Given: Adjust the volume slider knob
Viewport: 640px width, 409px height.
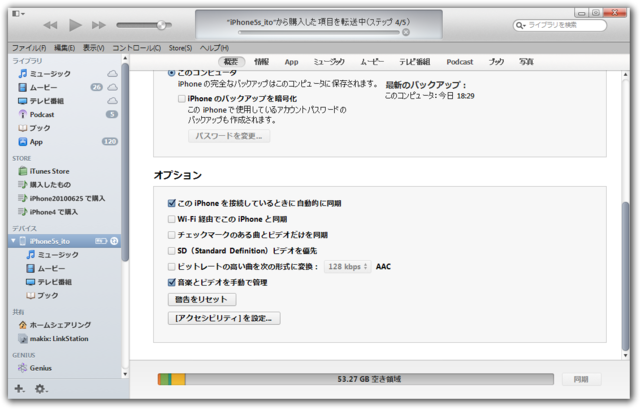Looking at the screenshot, I should pos(162,25).
